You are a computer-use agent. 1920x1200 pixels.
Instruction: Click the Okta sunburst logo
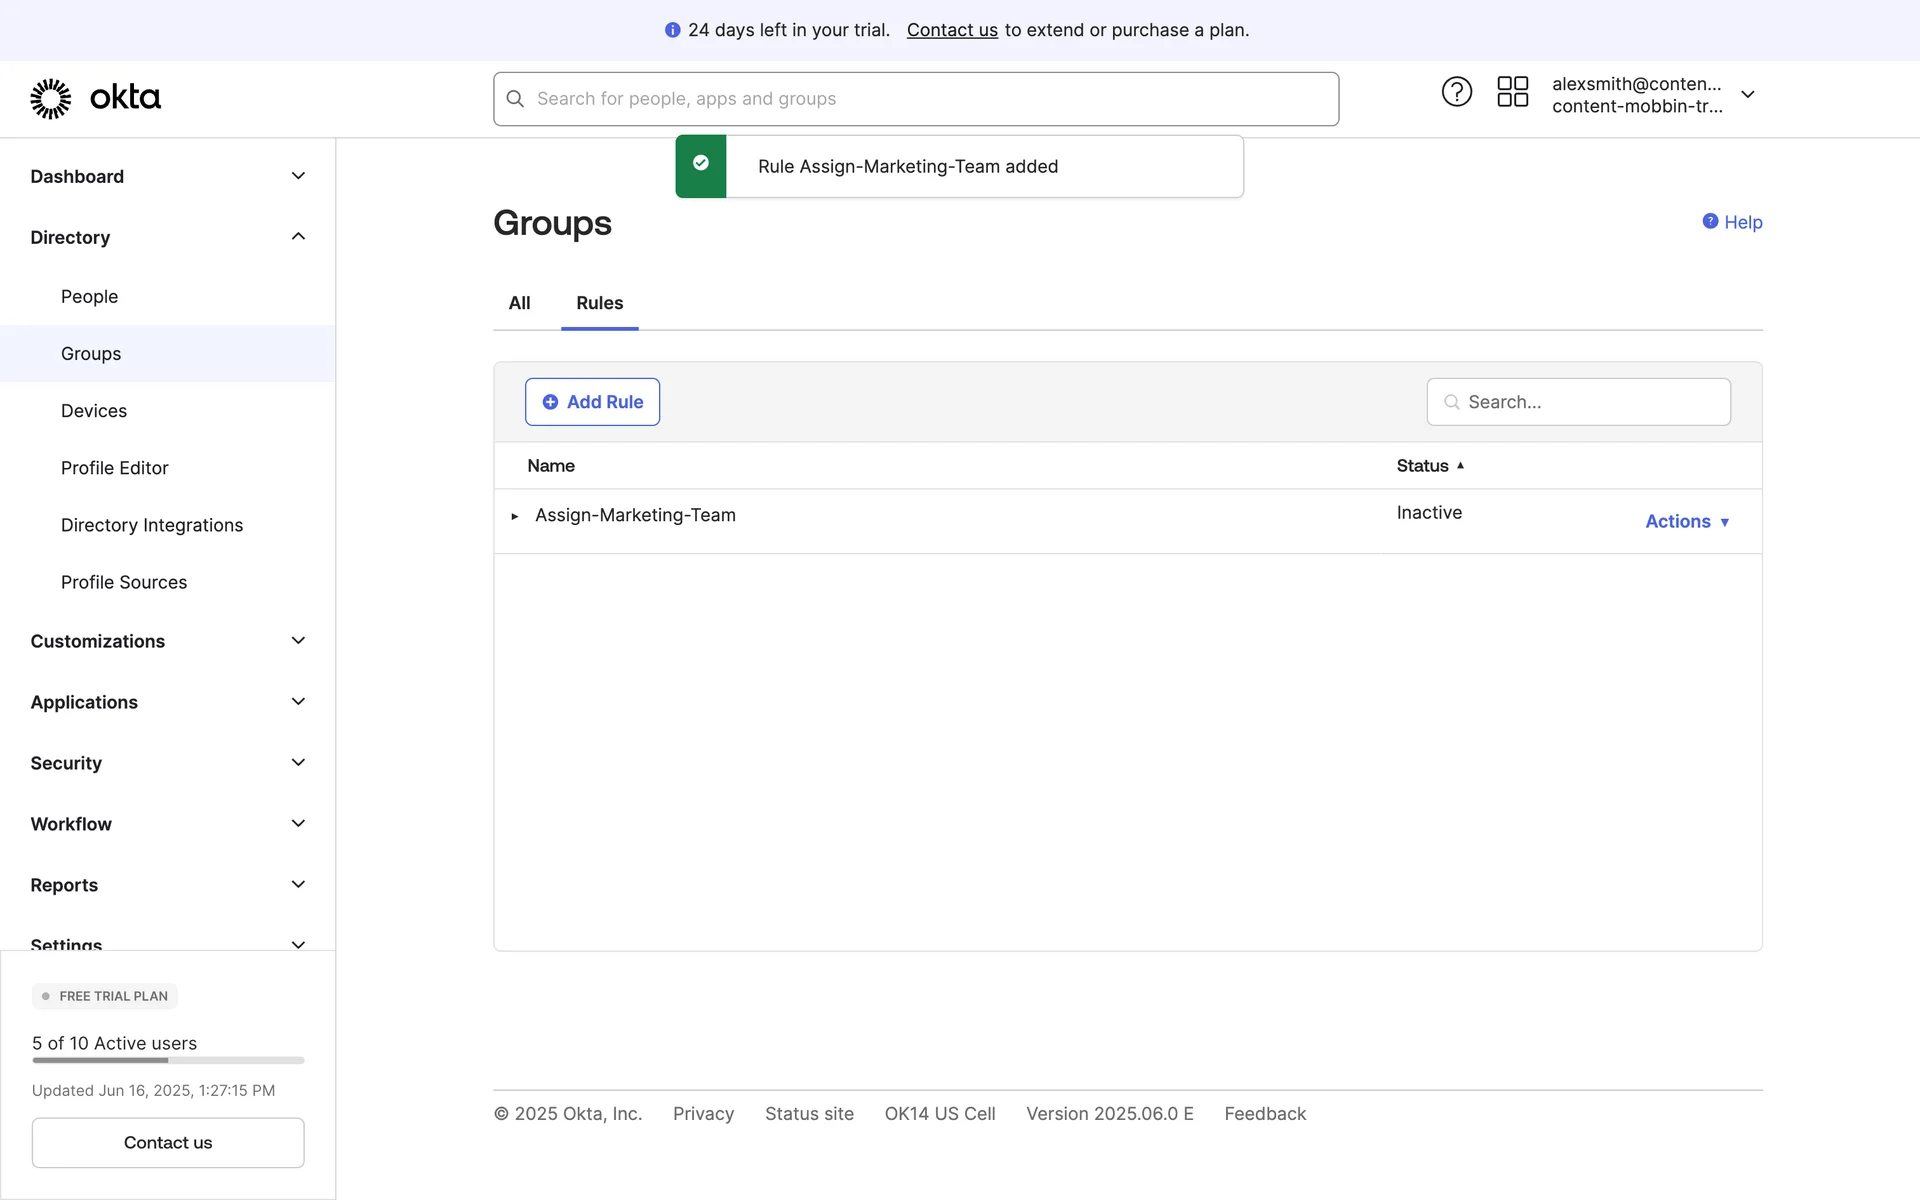coord(51,98)
